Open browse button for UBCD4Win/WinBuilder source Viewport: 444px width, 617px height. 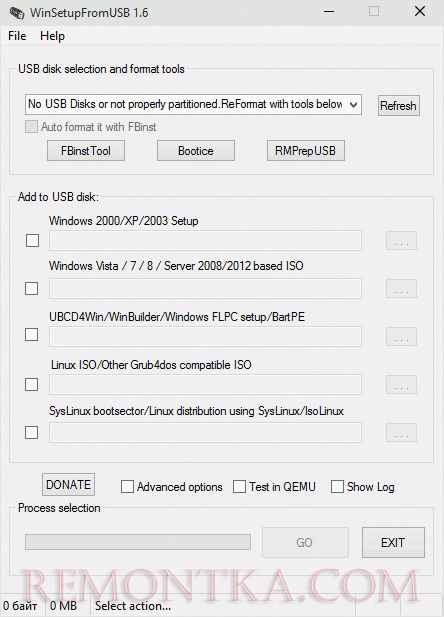tap(401, 336)
